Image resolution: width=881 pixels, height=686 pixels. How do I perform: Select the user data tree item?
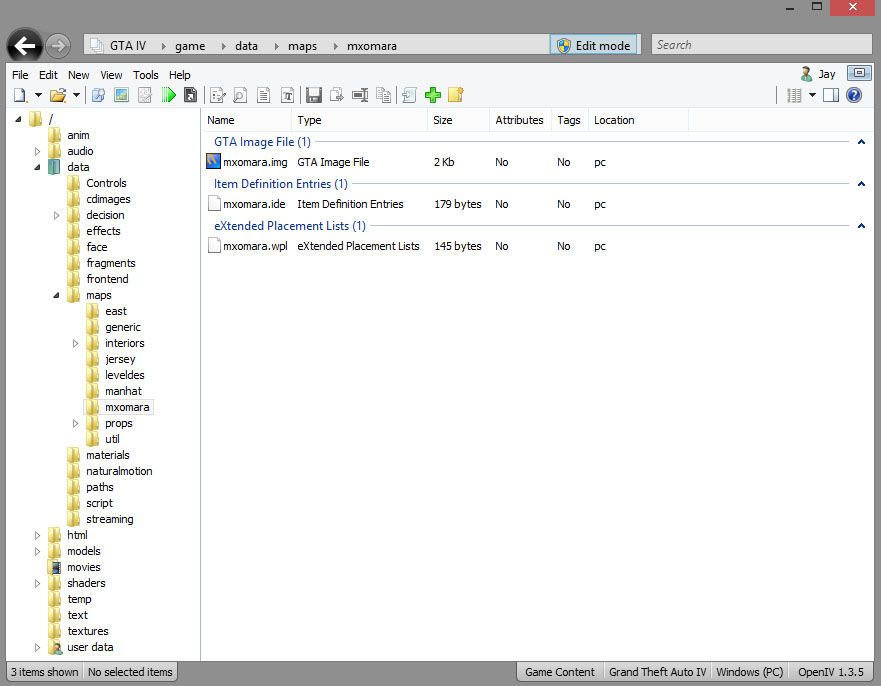pyautogui.click(x=90, y=647)
